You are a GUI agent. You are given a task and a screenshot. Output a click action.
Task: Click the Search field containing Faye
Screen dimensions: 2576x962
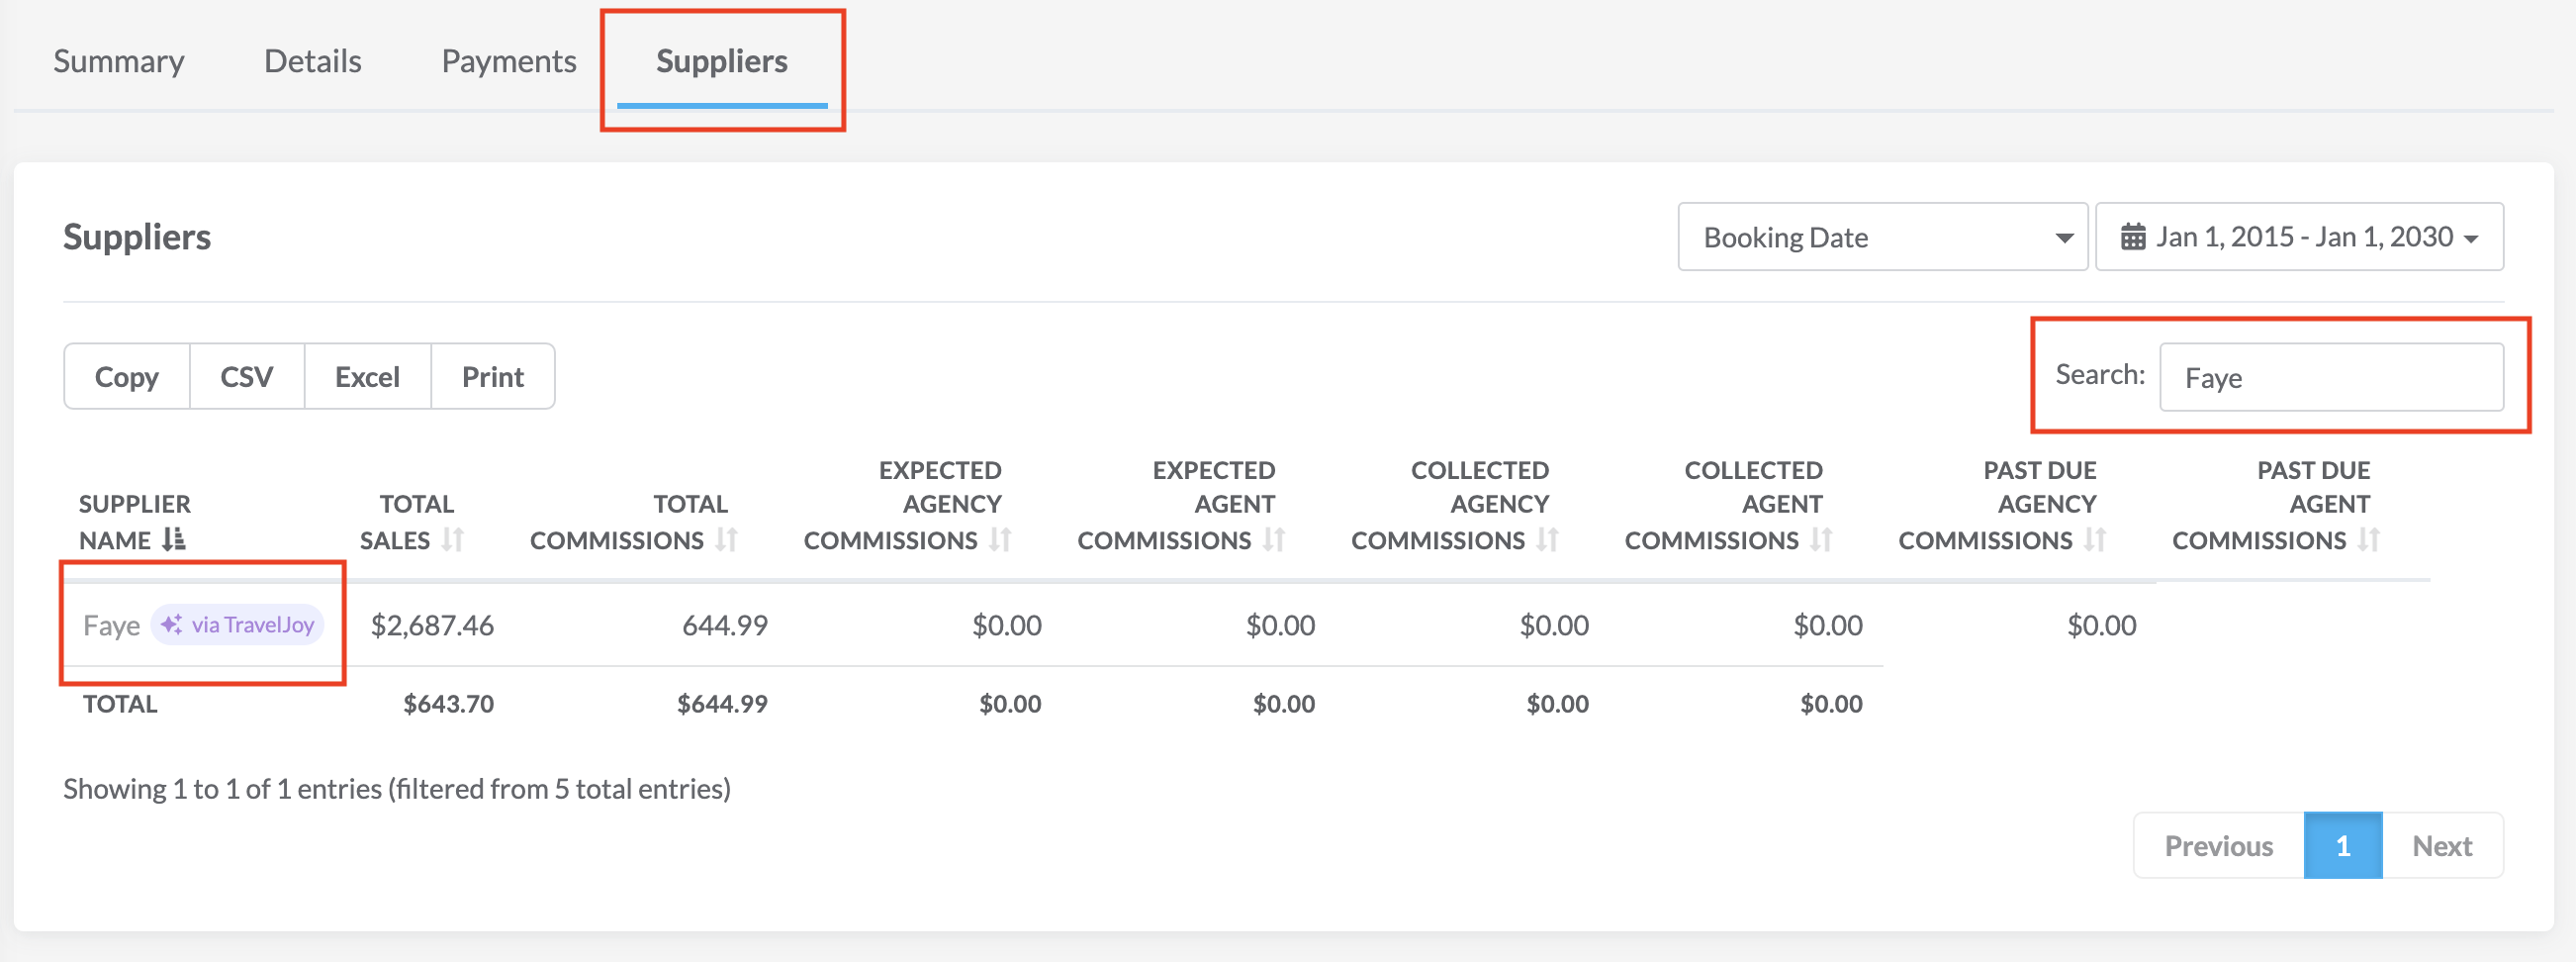tap(2331, 377)
